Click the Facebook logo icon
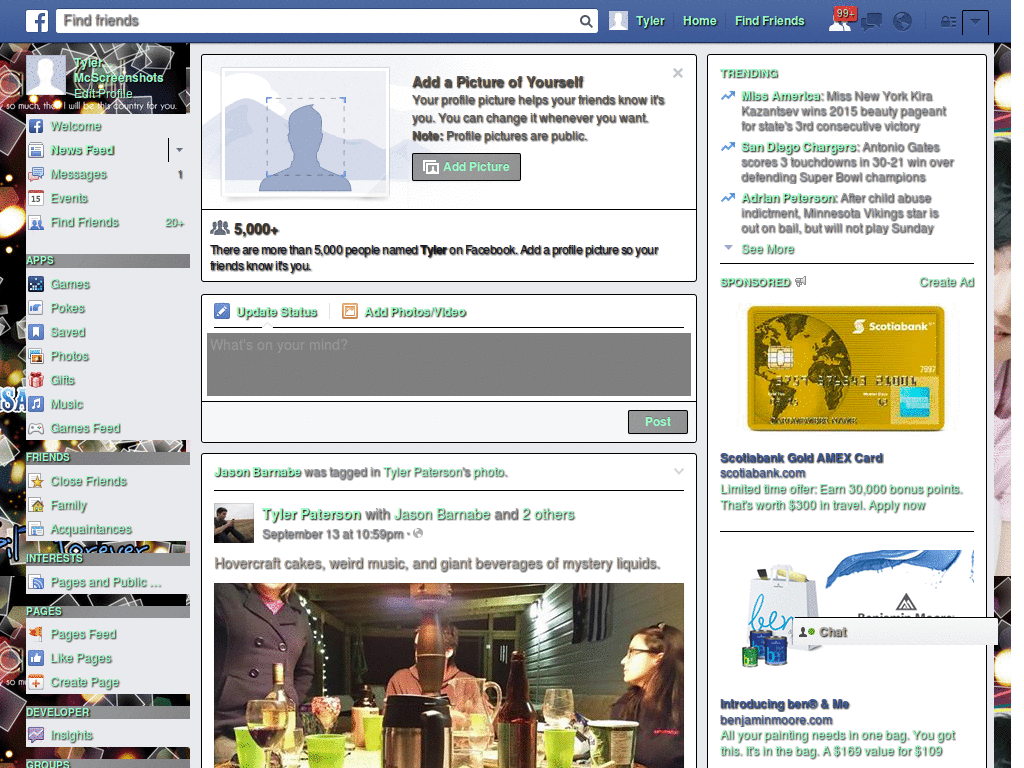The image size is (1024, 768). pyautogui.click(x=37, y=21)
